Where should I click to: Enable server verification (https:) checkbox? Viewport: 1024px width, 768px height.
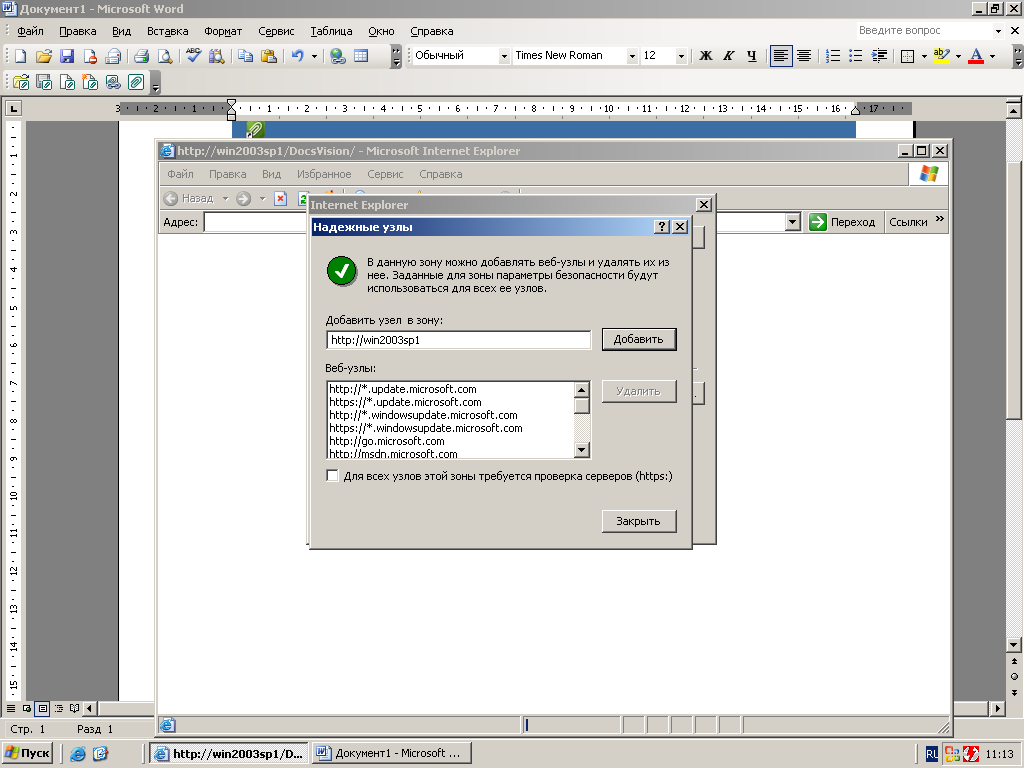332,475
